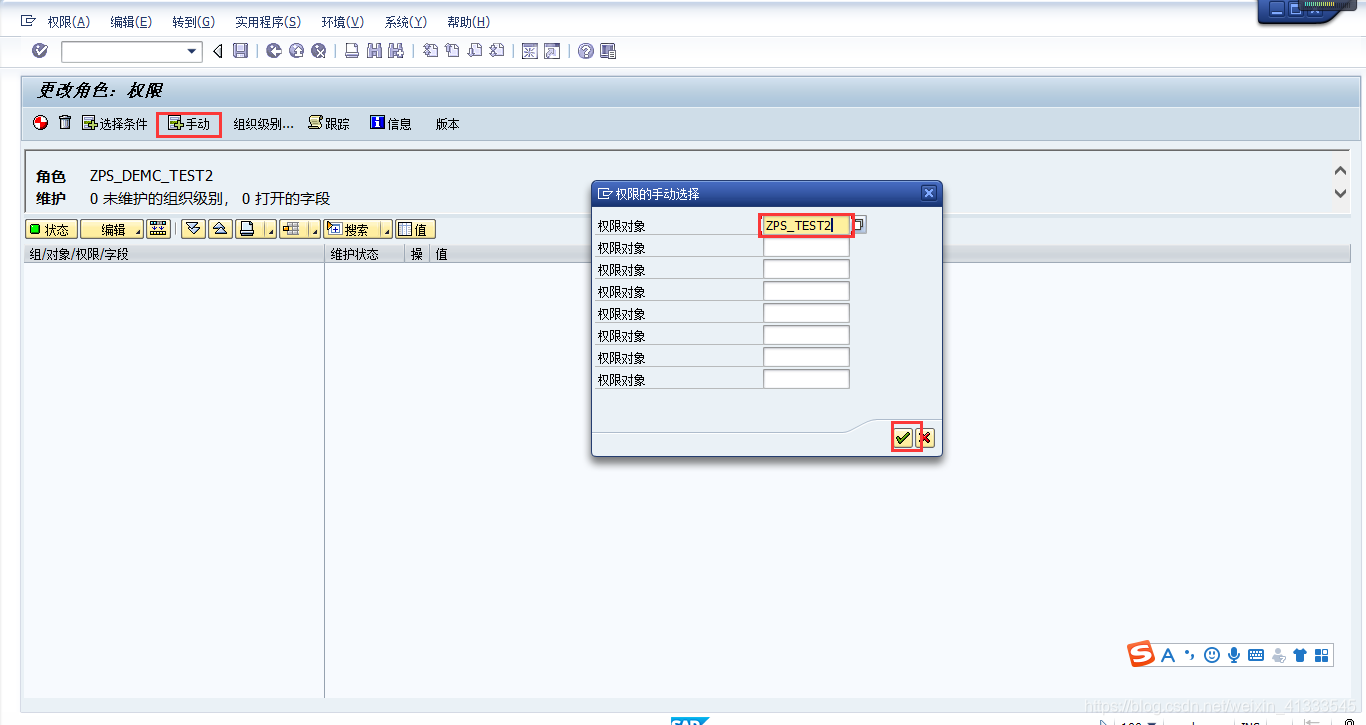
Task: Click the Cancel X circle icon
Action: [x=319, y=51]
